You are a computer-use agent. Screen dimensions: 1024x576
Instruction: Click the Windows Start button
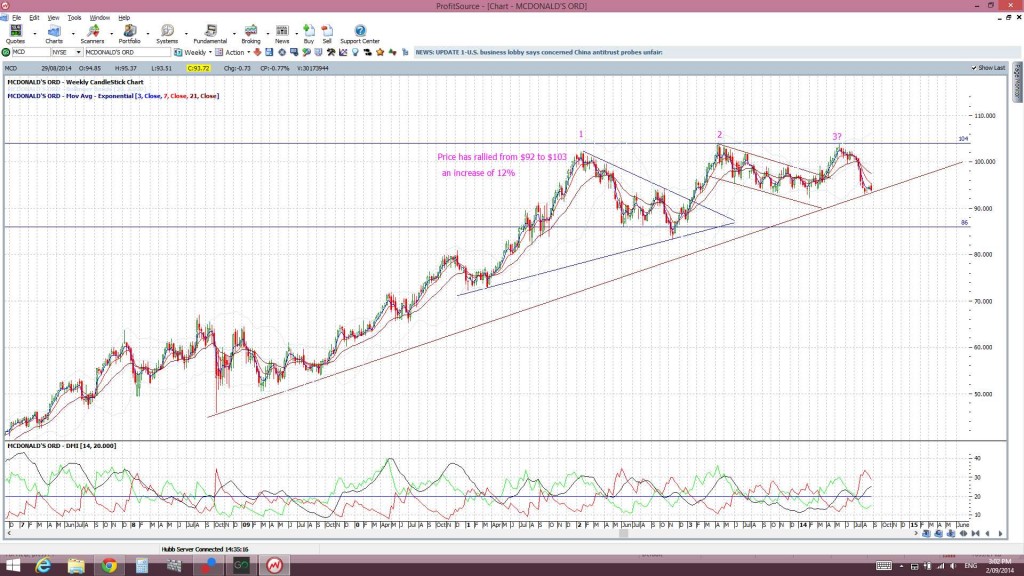12,566
